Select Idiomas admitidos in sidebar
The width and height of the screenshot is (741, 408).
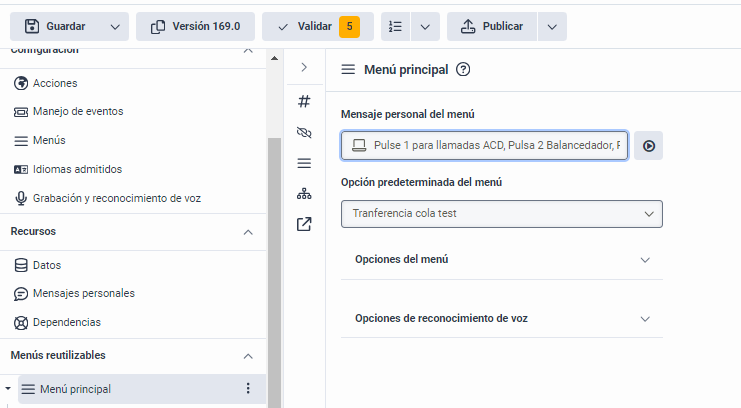coord(77,169)
